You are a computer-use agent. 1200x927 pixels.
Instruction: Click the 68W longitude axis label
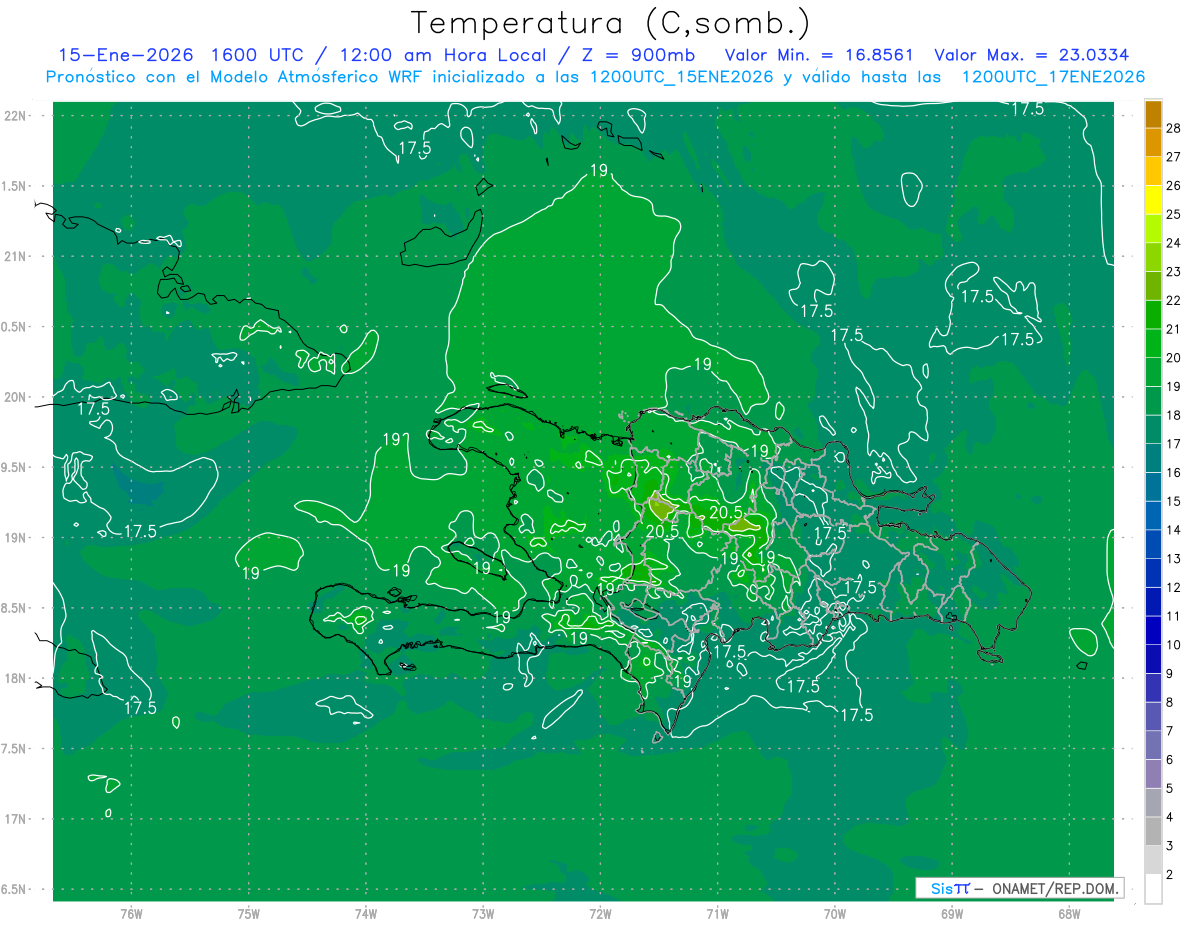click(1068, 913)
